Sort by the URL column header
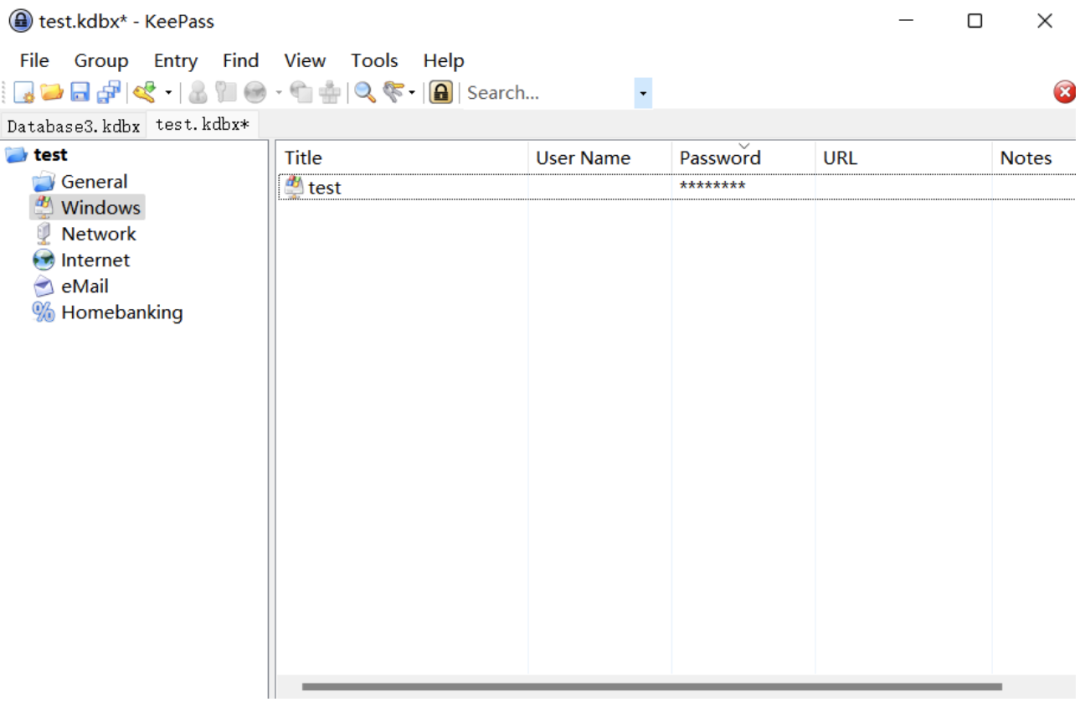The height and width of the screenshot is (702, 1080). coord(903,158)
